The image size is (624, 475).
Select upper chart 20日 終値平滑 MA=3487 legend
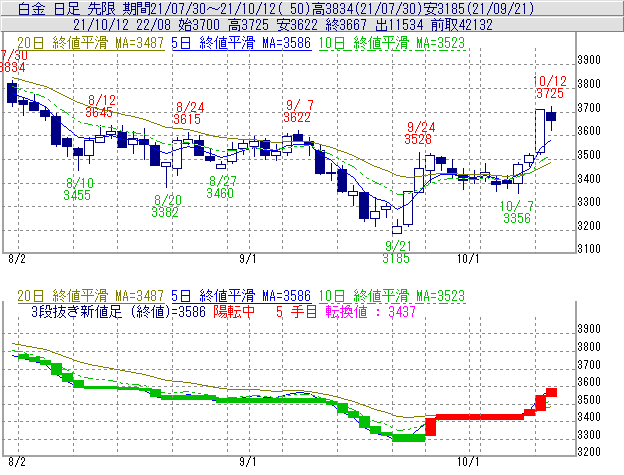pos(90,43)
